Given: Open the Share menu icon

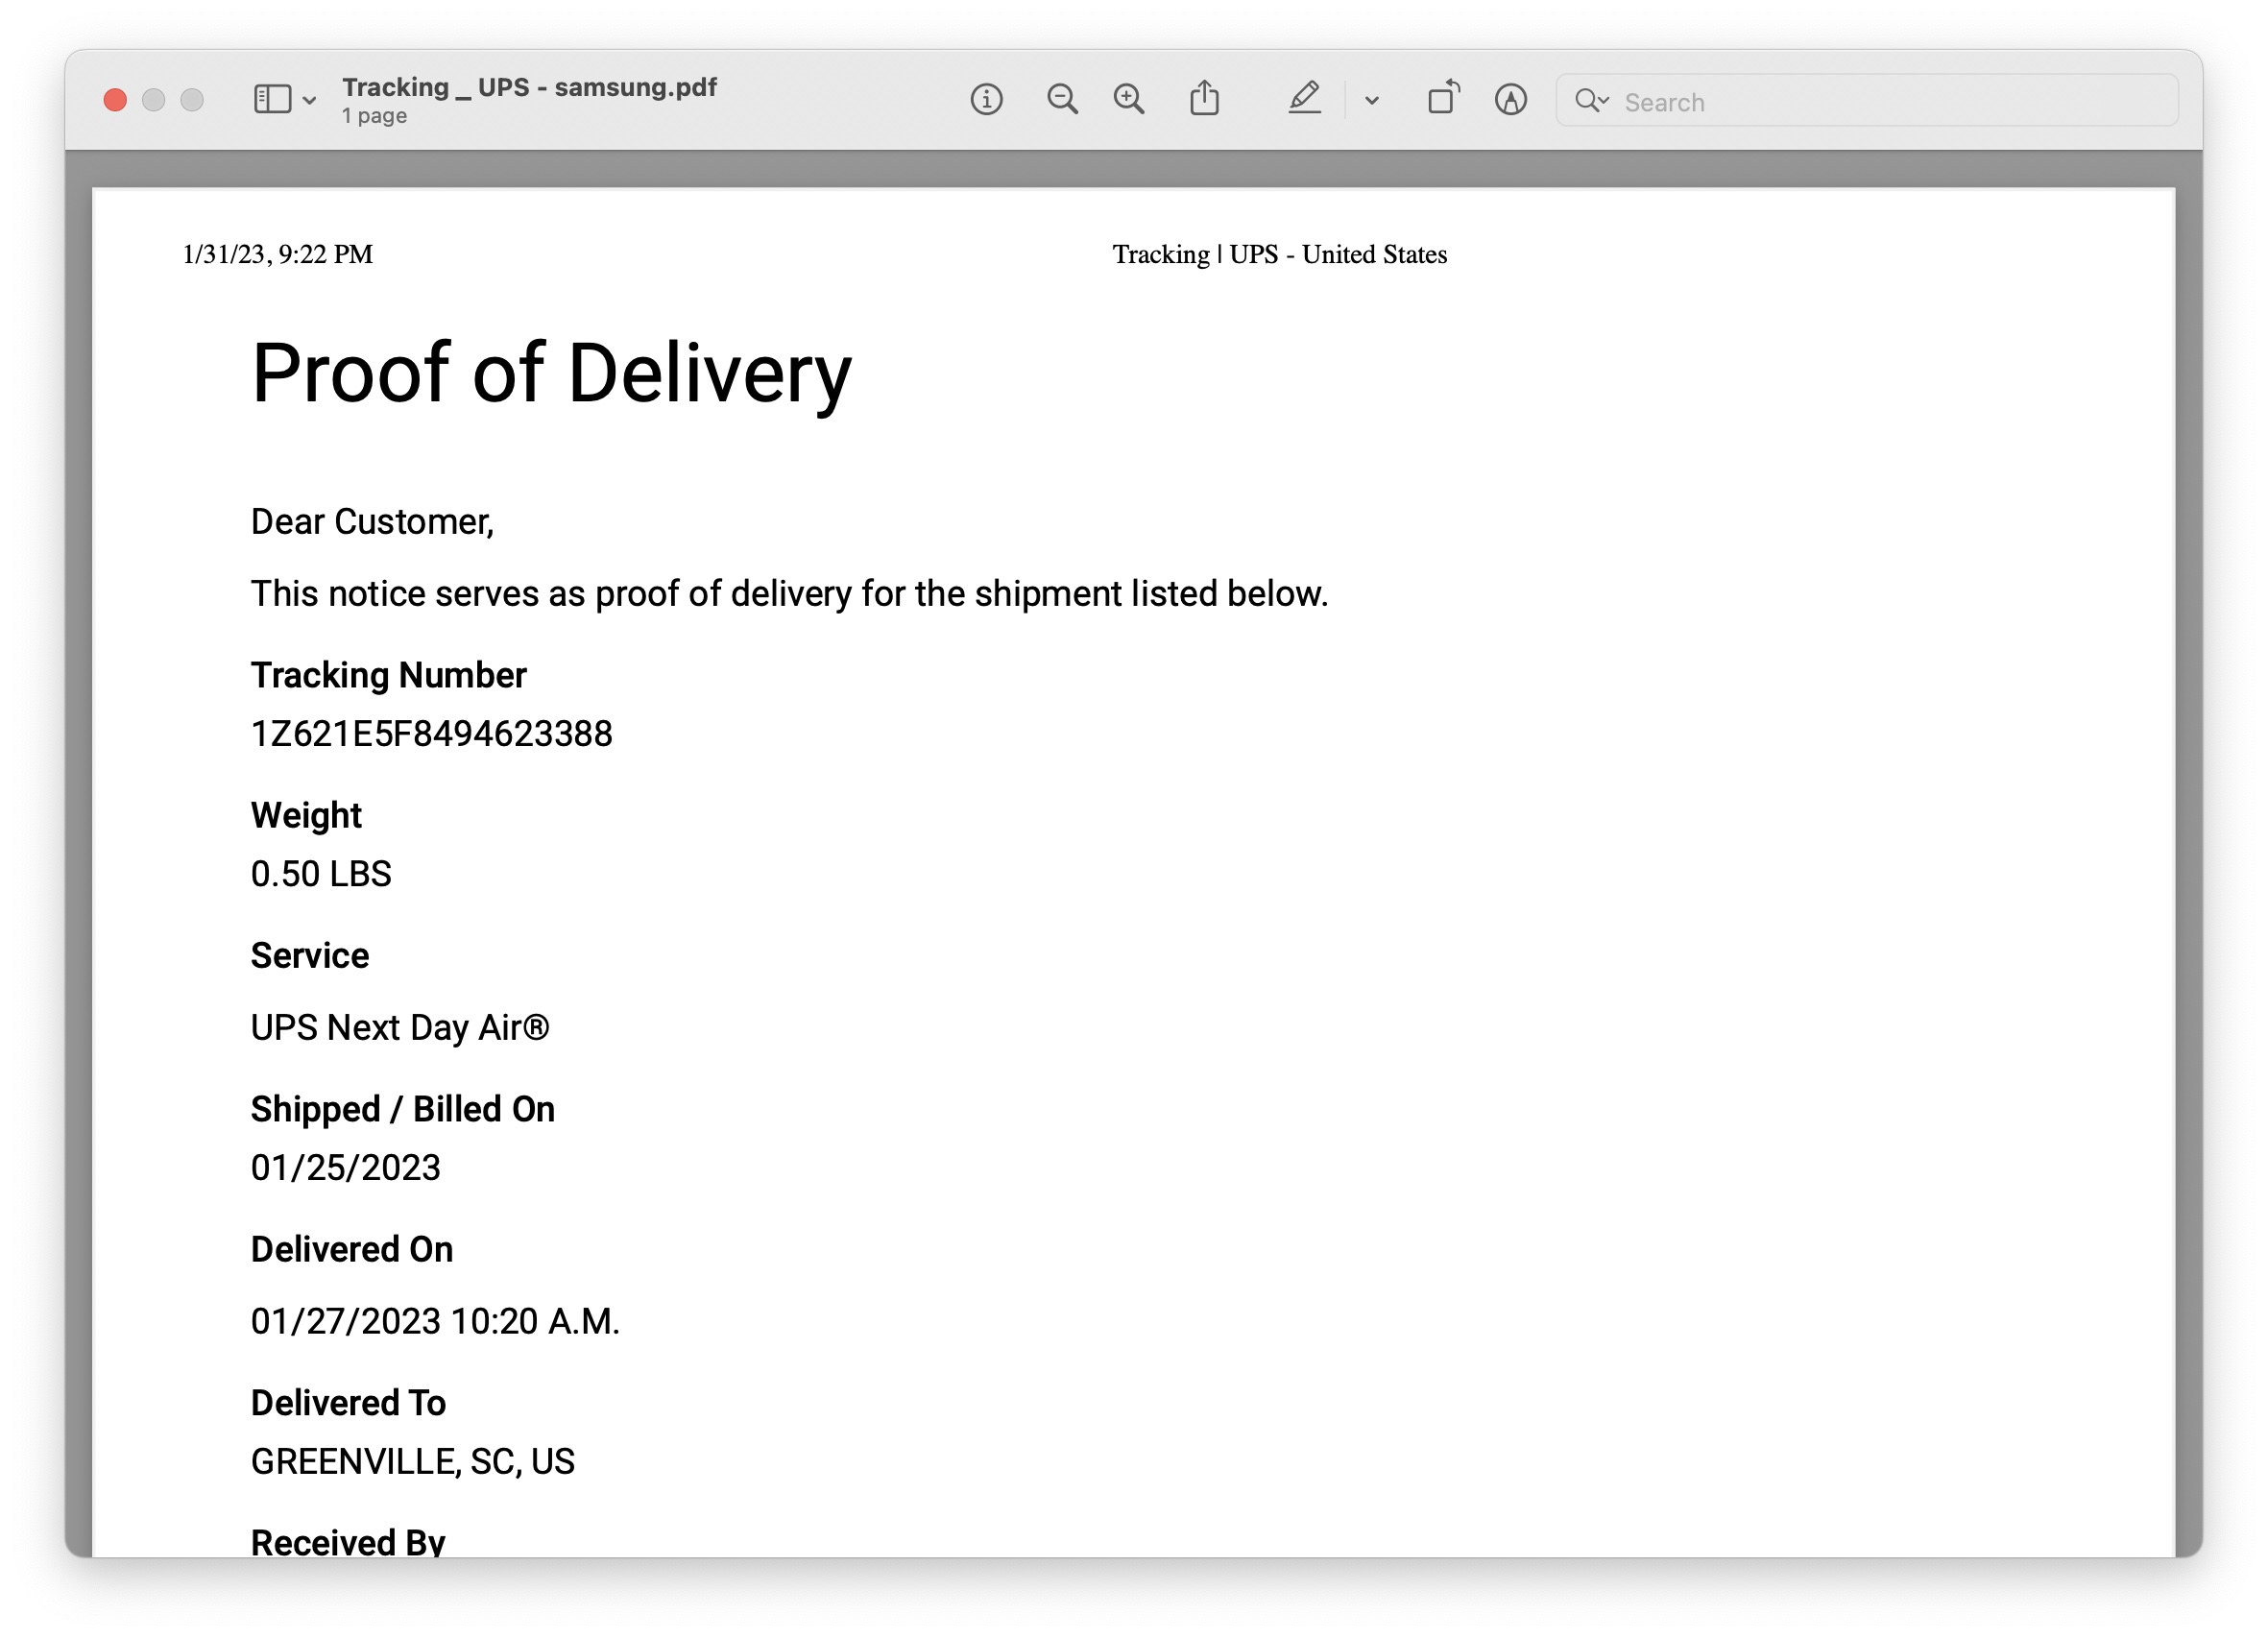Looking at the screenshot, I should tap(1204, 100).
